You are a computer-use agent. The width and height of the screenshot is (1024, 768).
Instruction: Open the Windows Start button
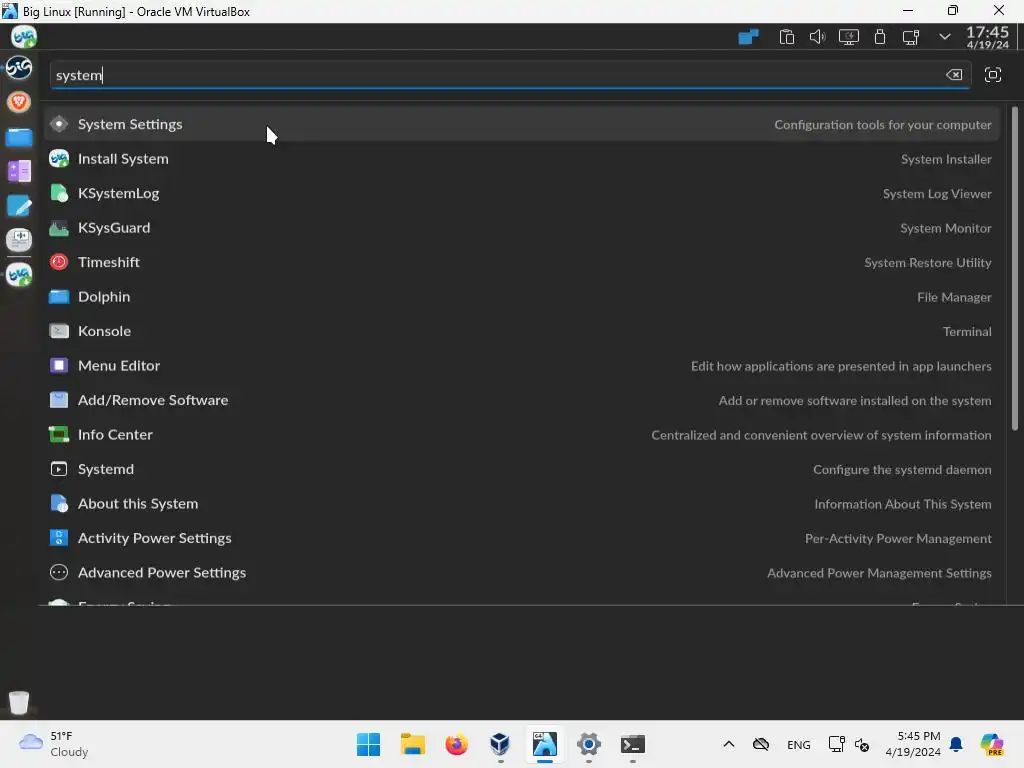pos(368,744)
